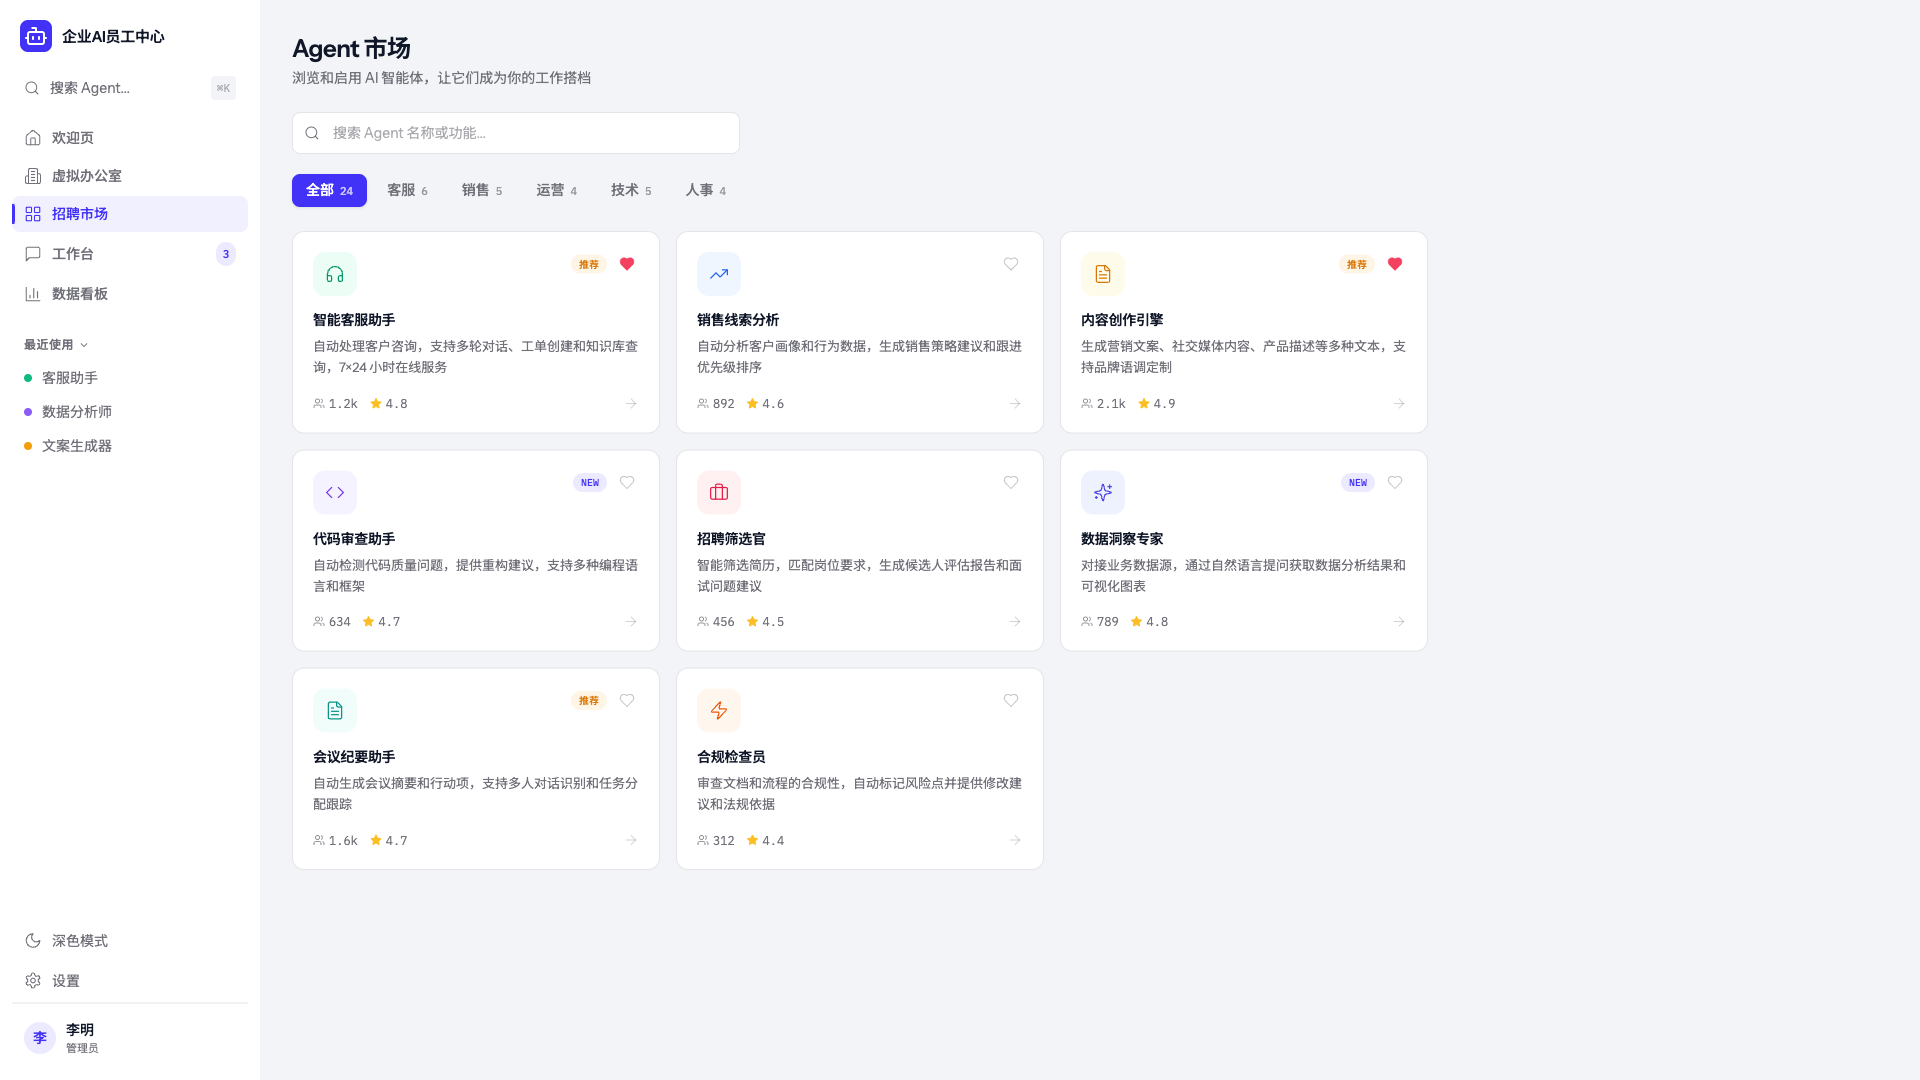Click the lightning icon on 合规检查员
This screenshot has width=1920, height=1080.
[718, 710]
